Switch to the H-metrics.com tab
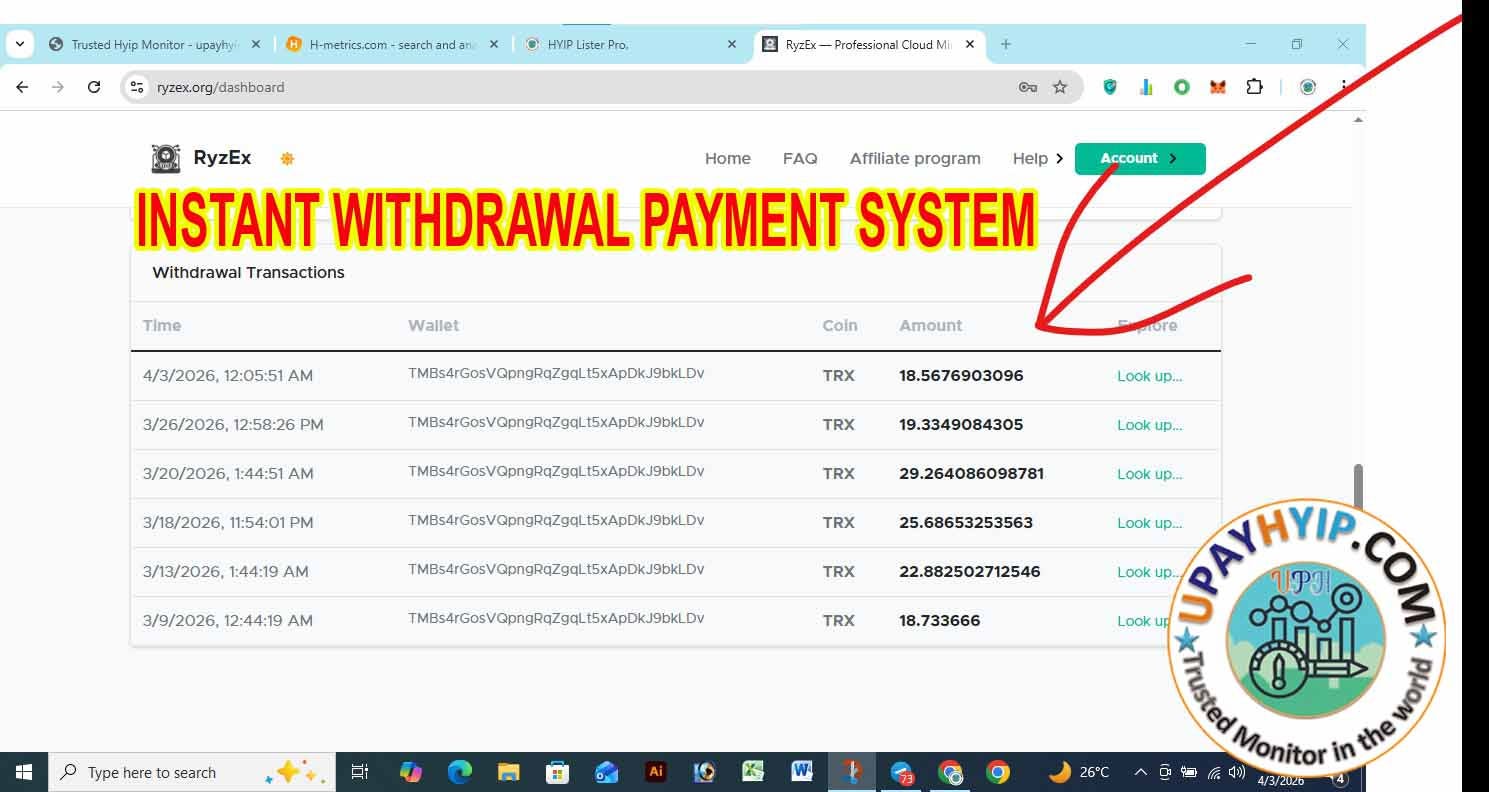This screenshot has height=792, width=1489. click(393, 44)
